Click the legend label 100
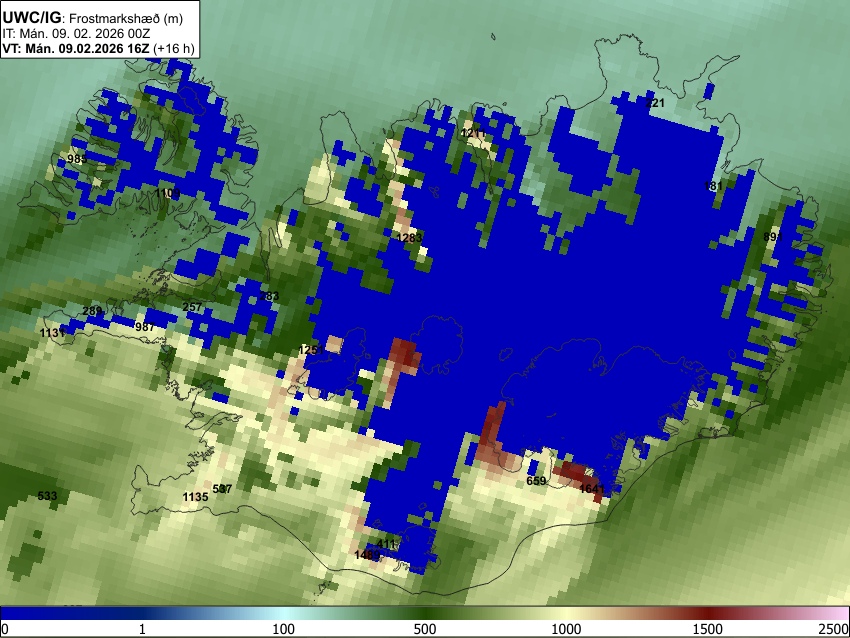This screenshot has width=850, height=638. [283, 629]
